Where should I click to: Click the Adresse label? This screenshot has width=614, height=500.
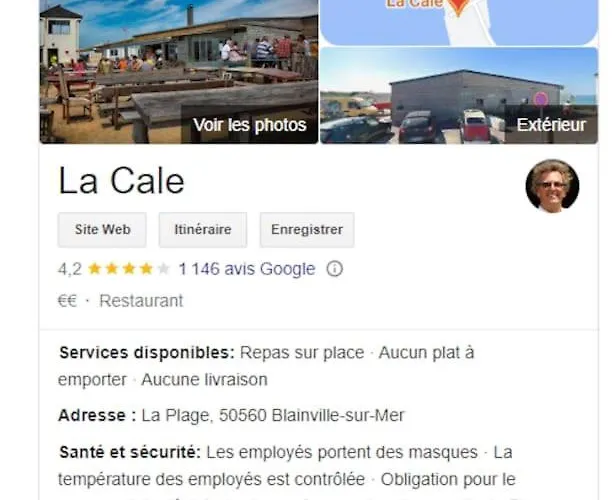(97, 415)
